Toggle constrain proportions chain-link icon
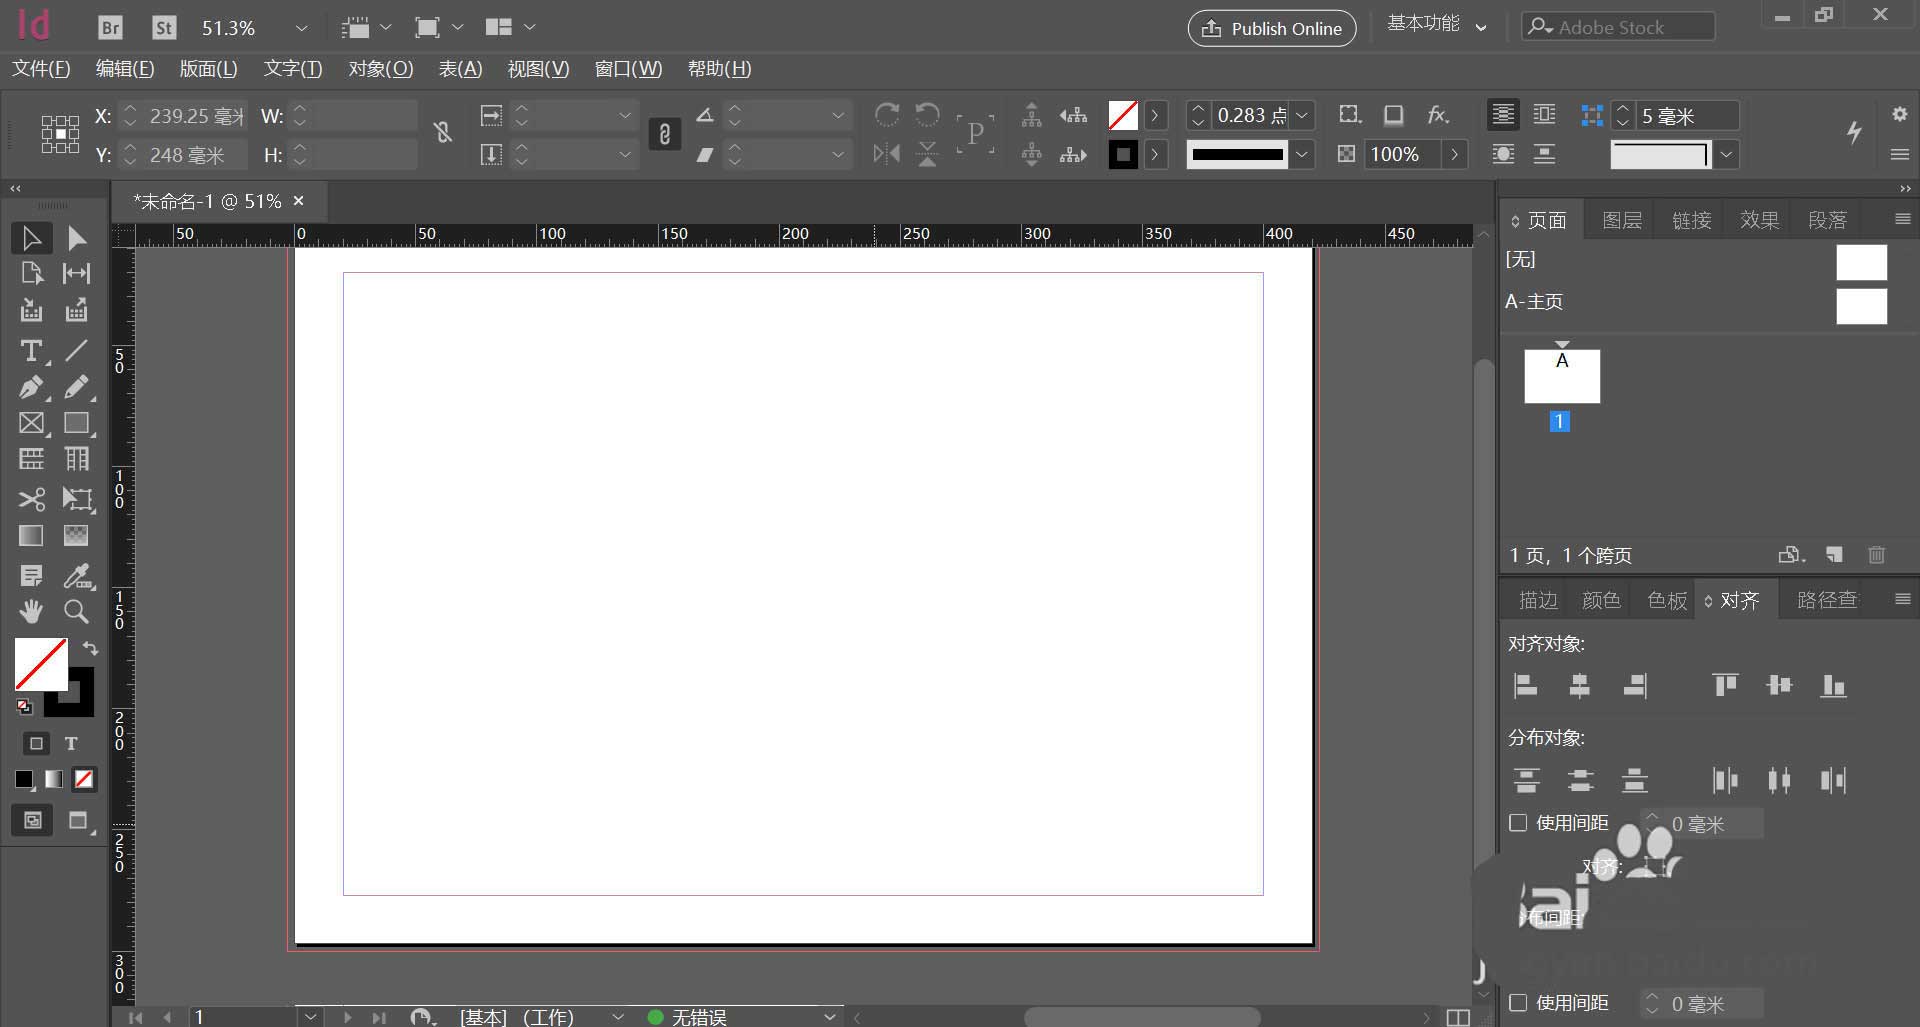 [664, 134]
